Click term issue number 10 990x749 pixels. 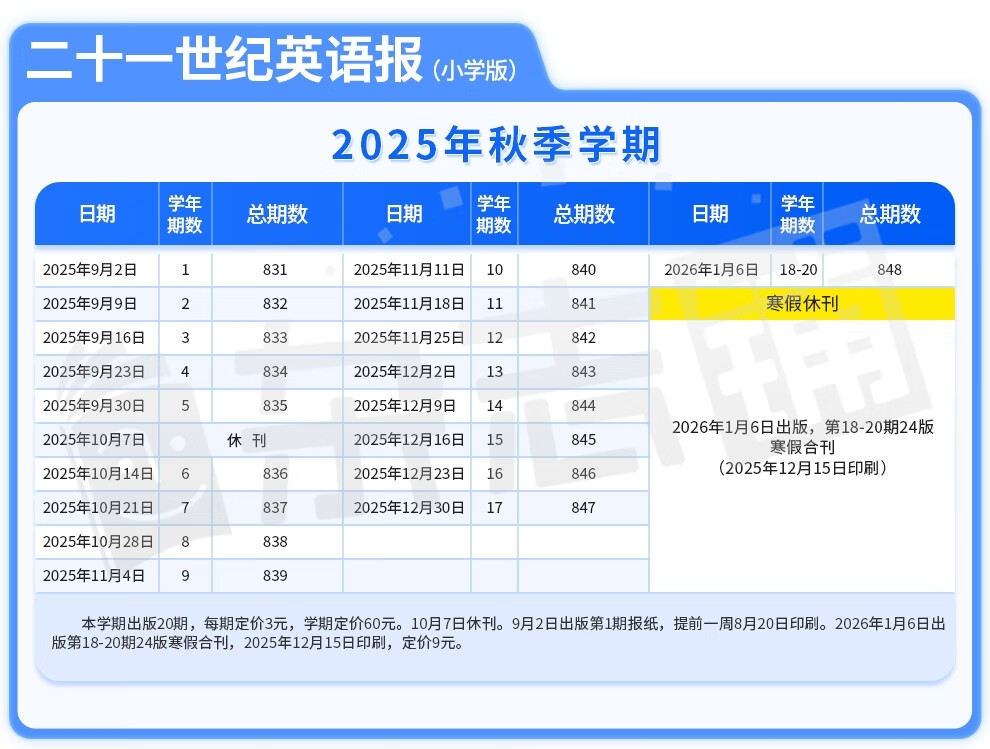pos(494,270)
